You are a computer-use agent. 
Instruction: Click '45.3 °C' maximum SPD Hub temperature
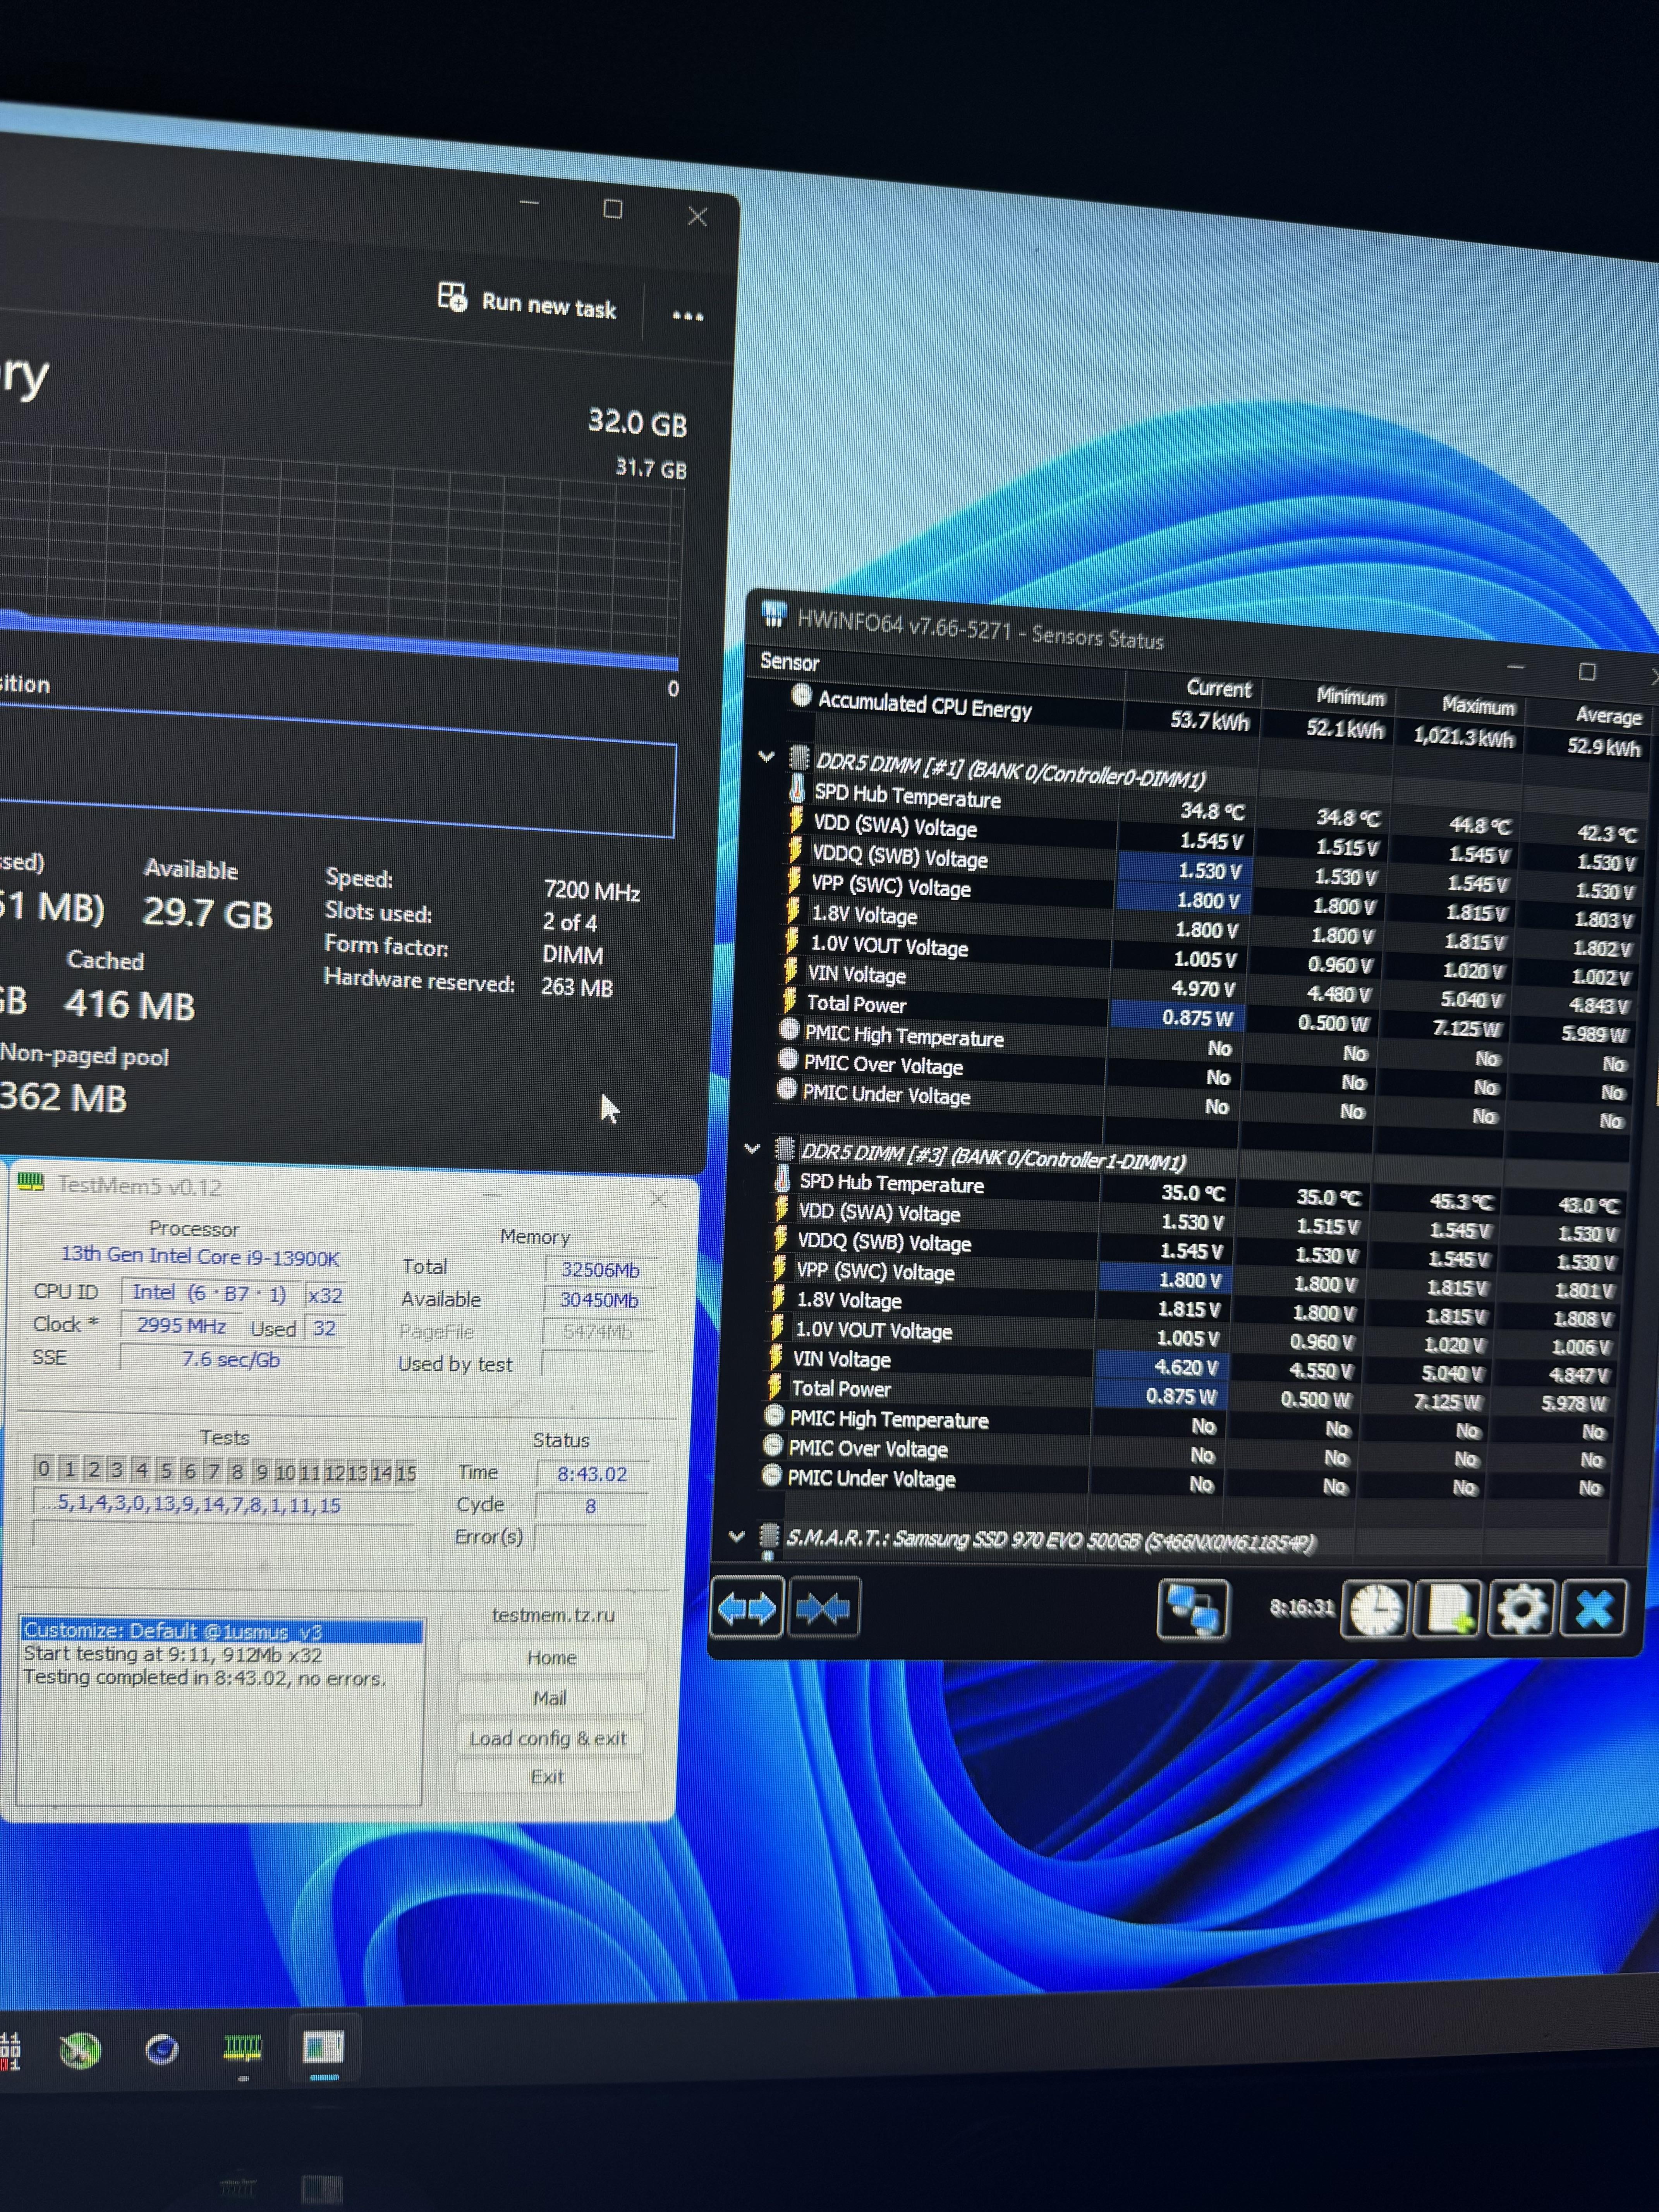tap(1462, 1201)
